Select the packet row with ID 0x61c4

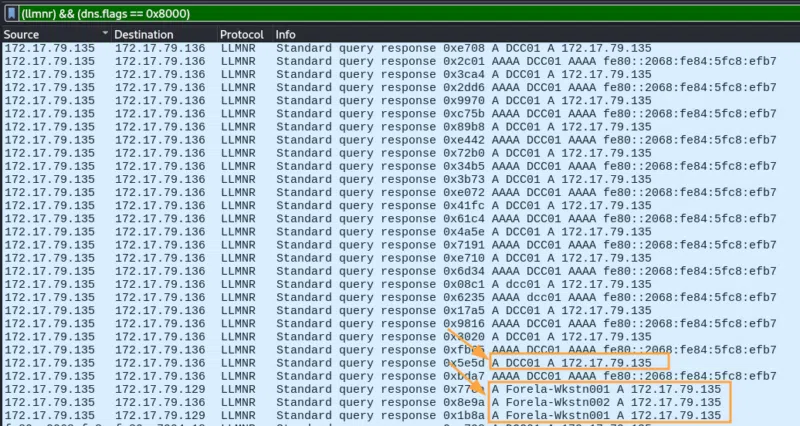point(401,219)
